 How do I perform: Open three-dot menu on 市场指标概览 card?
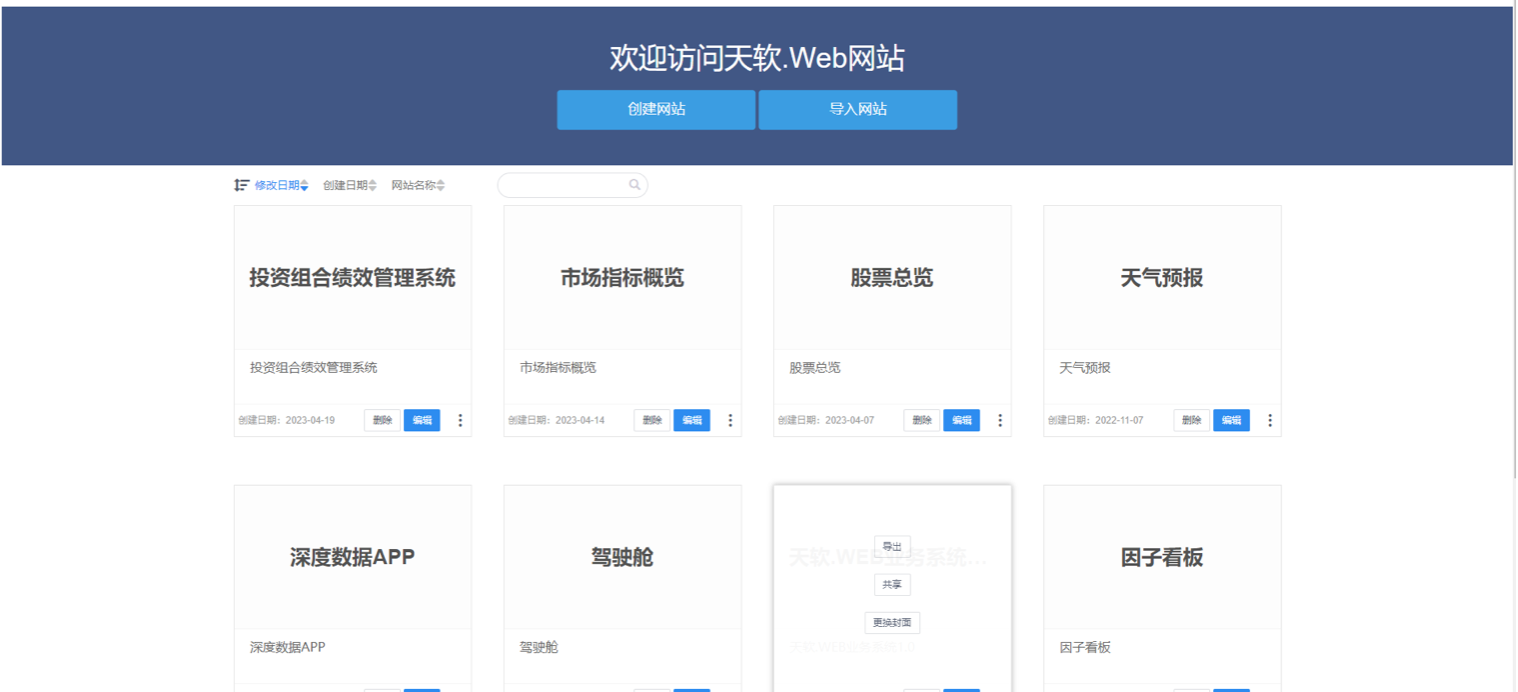(730, 421)
